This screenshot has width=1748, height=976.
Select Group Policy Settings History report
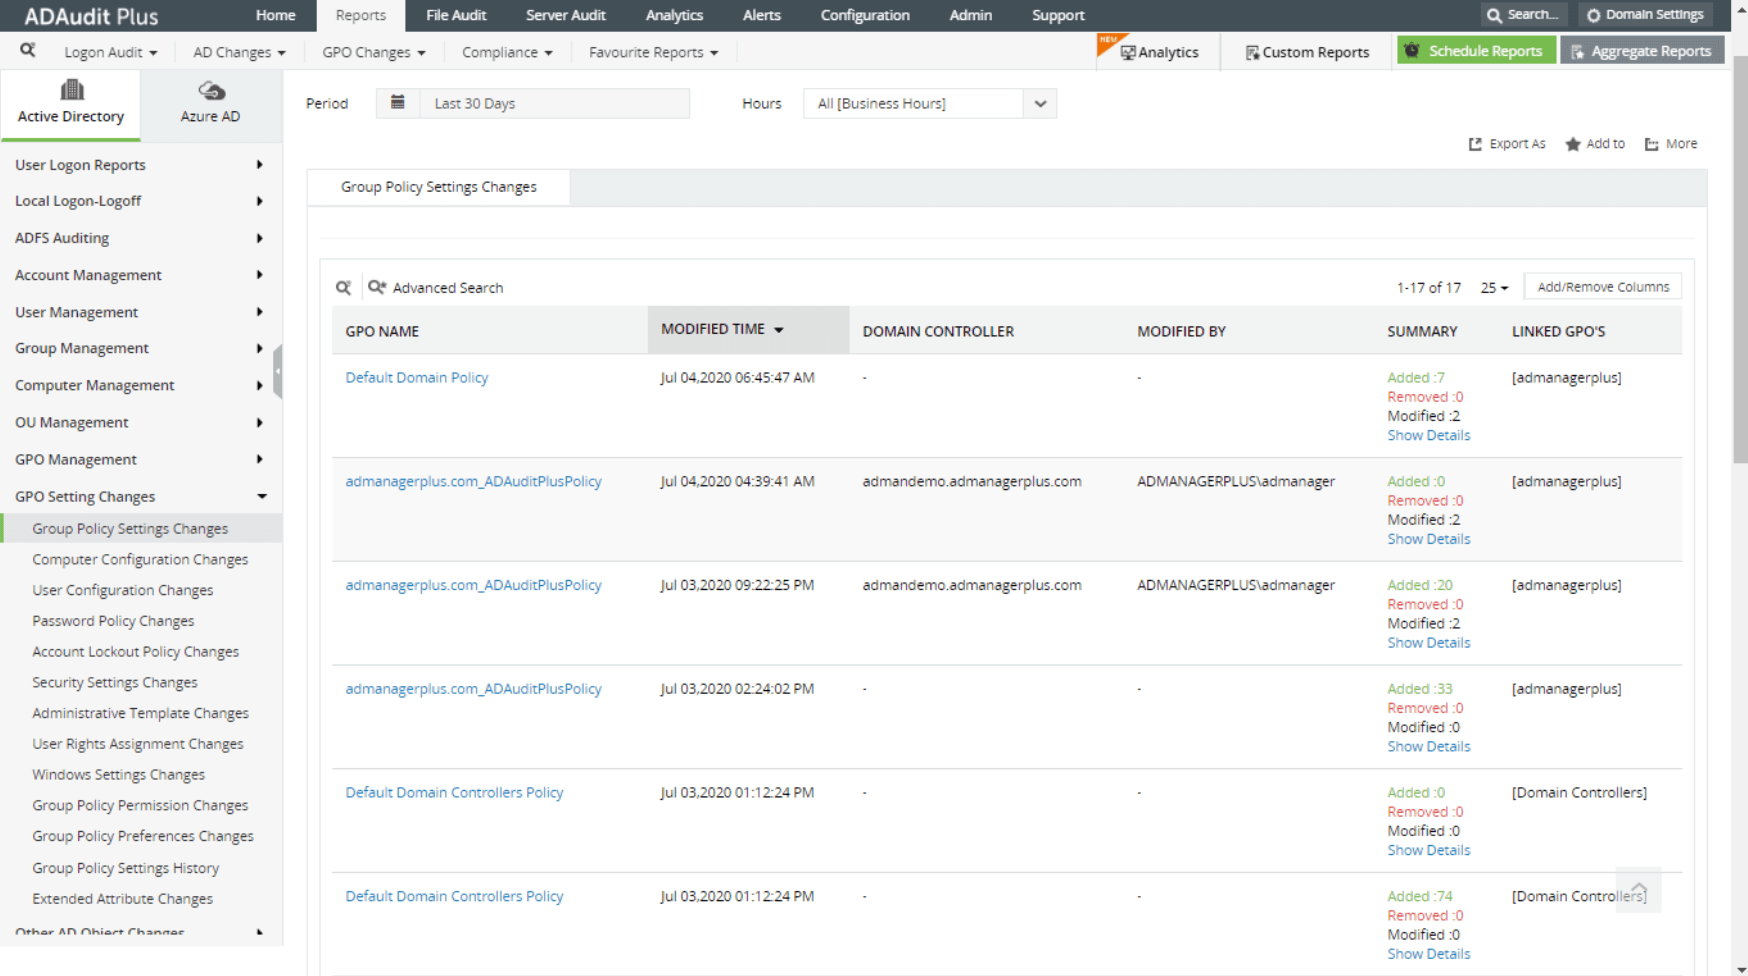point(125,868)
